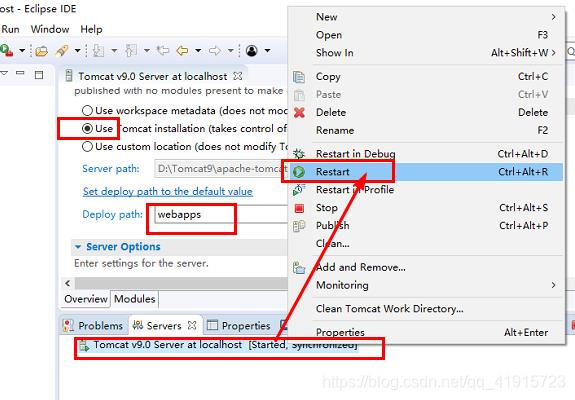575x400 pixels.
Task: Click the bug icon for Restart in Debug
Action: click(x=299, y=154)
